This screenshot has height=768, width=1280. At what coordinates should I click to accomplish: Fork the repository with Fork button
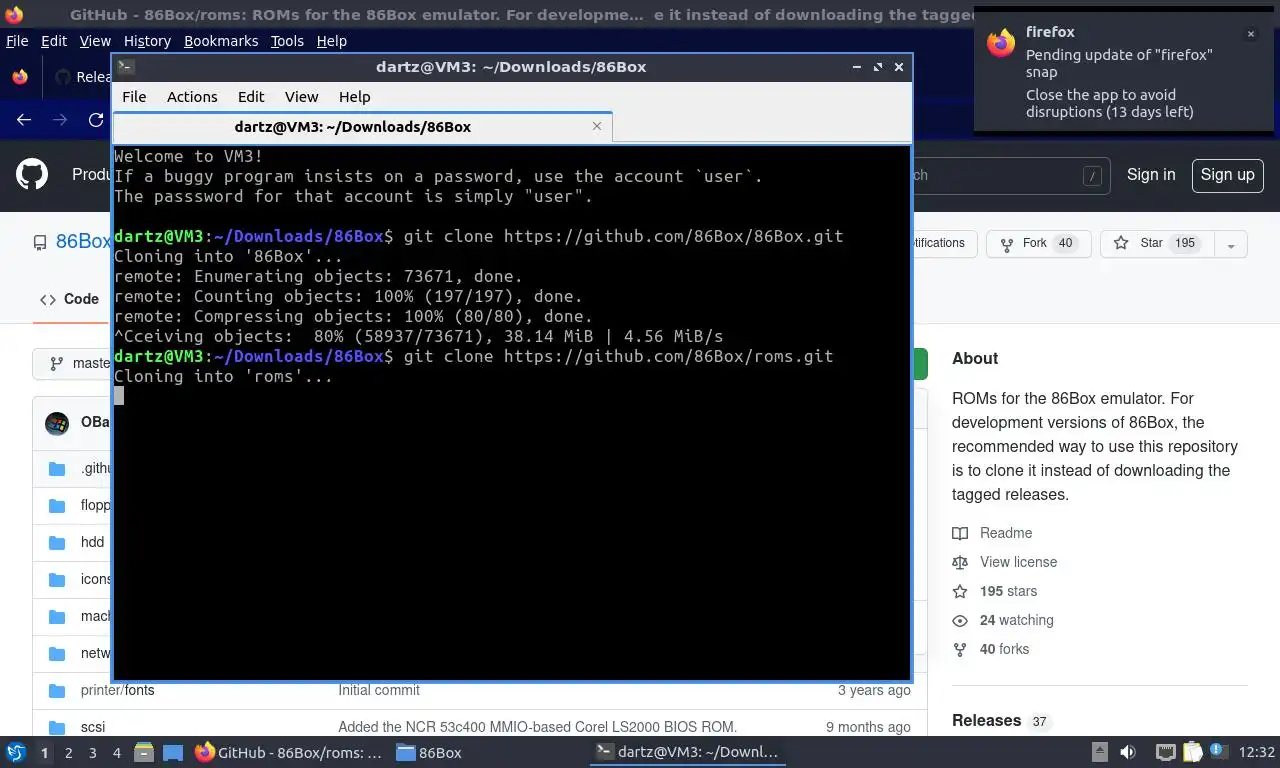(1037, 243)
